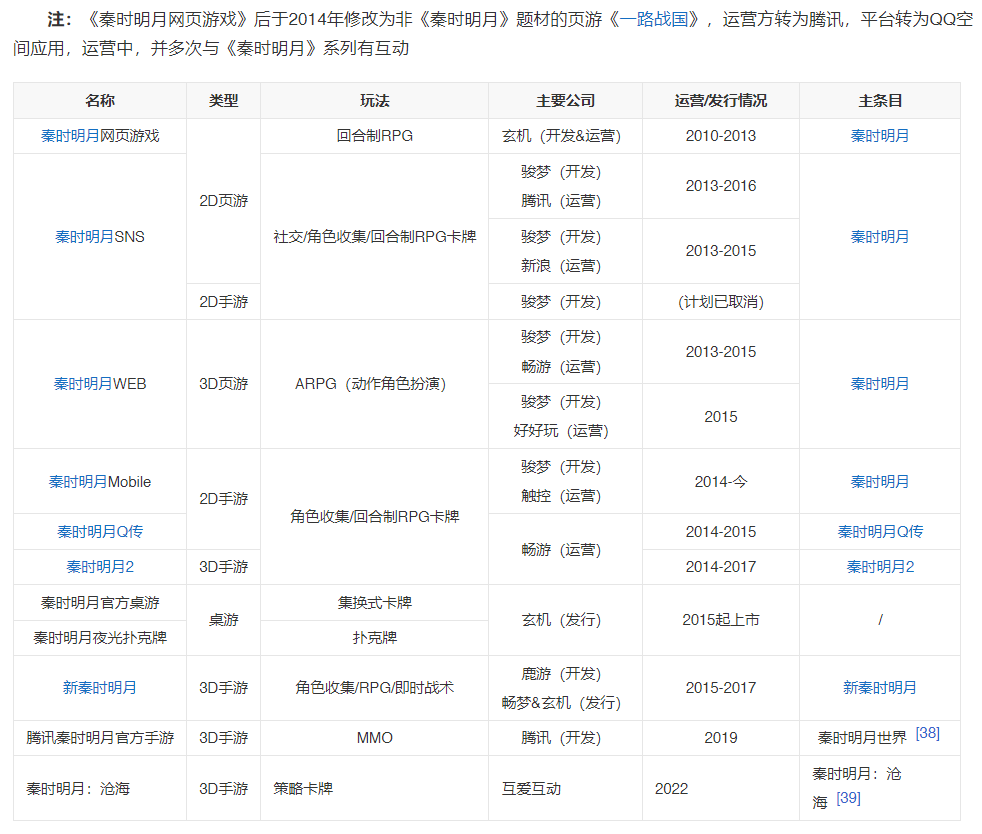Select the 桌游 type cell
982x834 pixels.
[224, 620]
